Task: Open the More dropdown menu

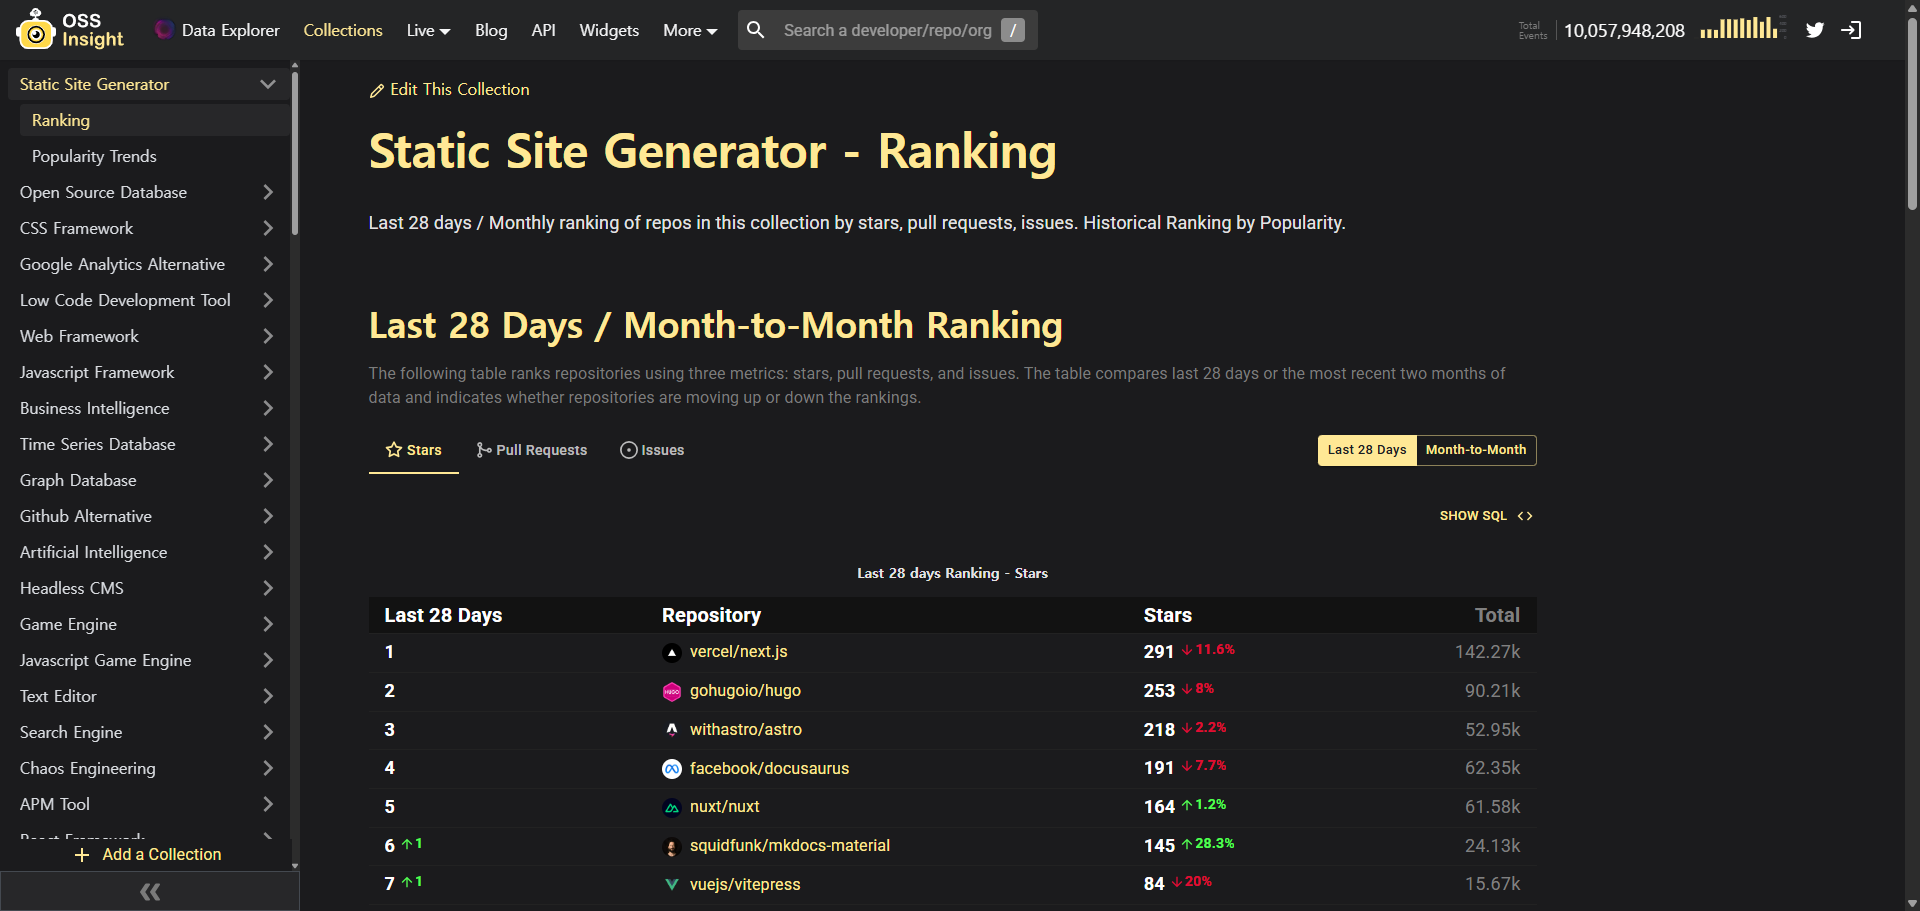Action: tap(690, 30)
